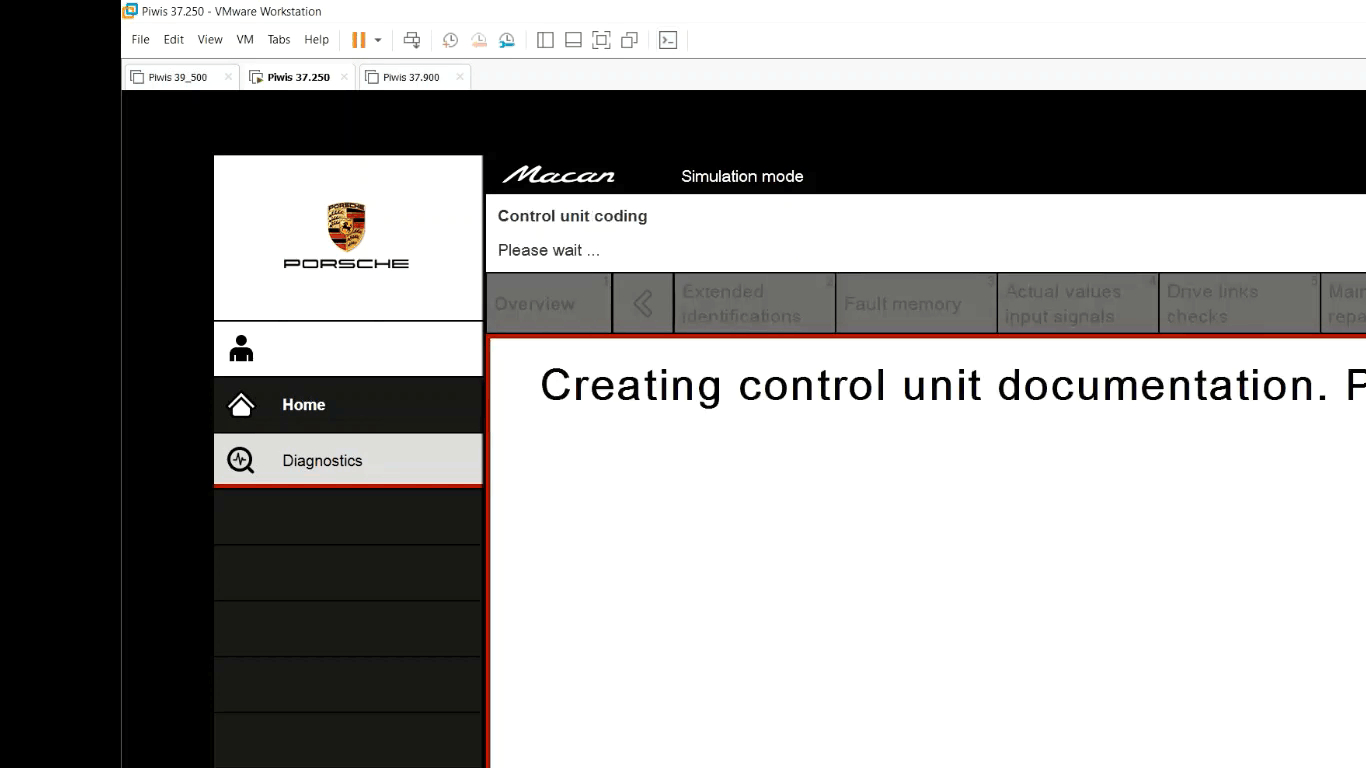Pause the virtual machine
The image size is (1366, 768).
point(358,40)
